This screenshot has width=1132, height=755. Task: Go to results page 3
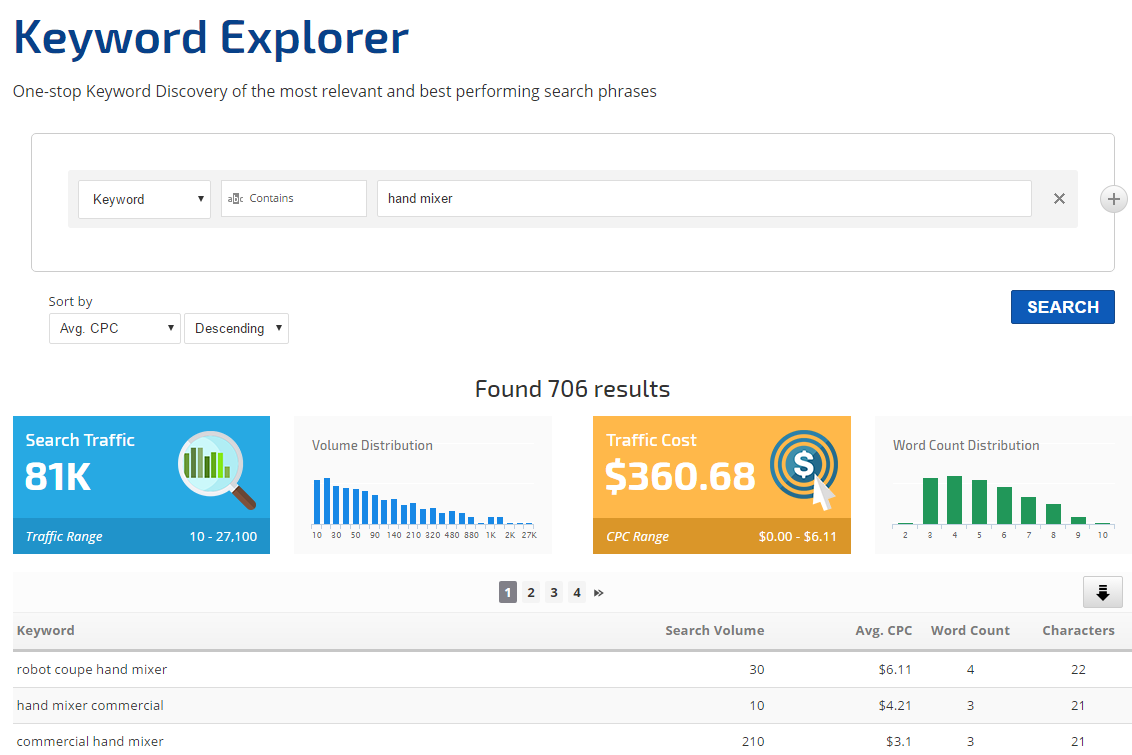coord(554,593)
